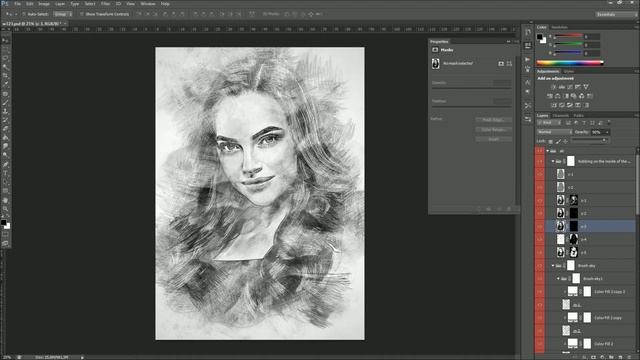Open the Essentials workspace dropdown
This screenshot has width=640, height=360.
pos(616,14)
